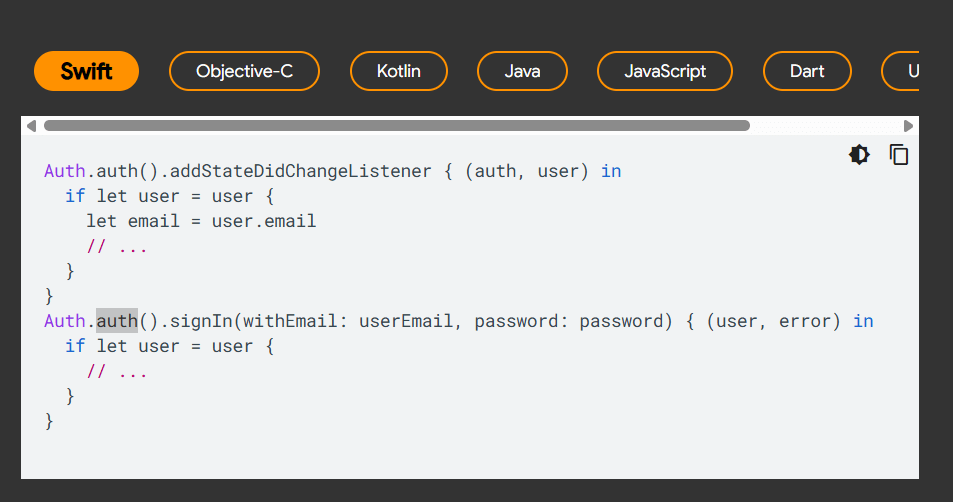Click the left scroll arrow

point(32,126)
